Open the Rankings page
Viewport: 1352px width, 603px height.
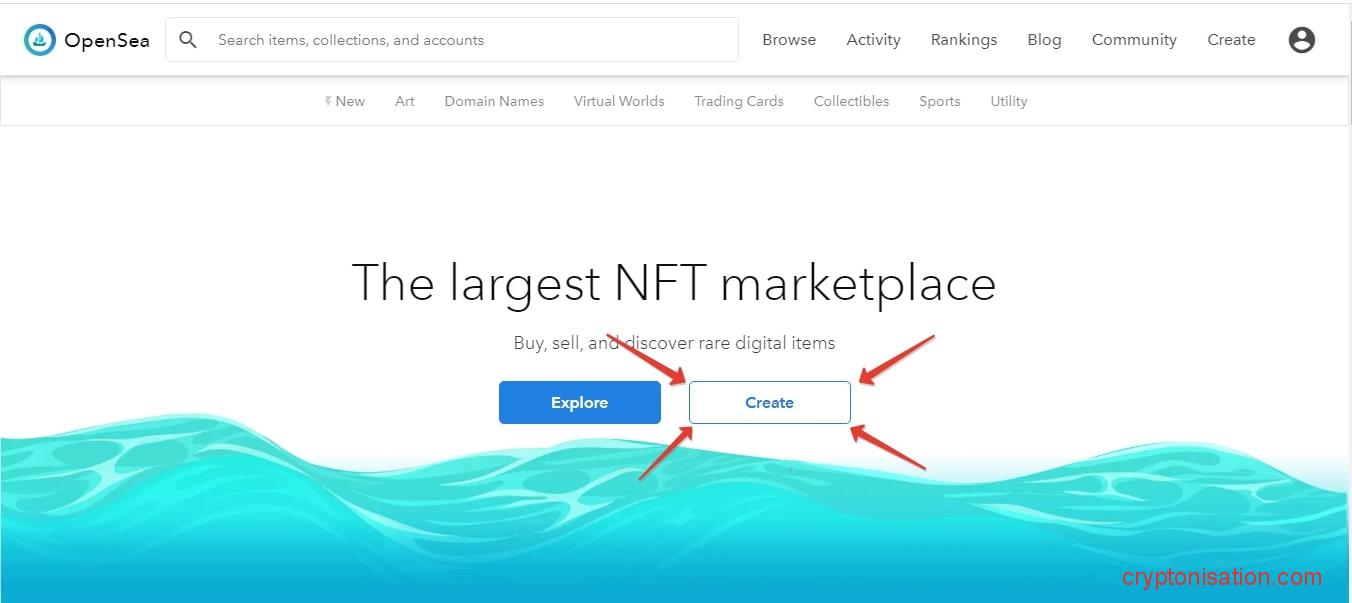click(963, 40)
